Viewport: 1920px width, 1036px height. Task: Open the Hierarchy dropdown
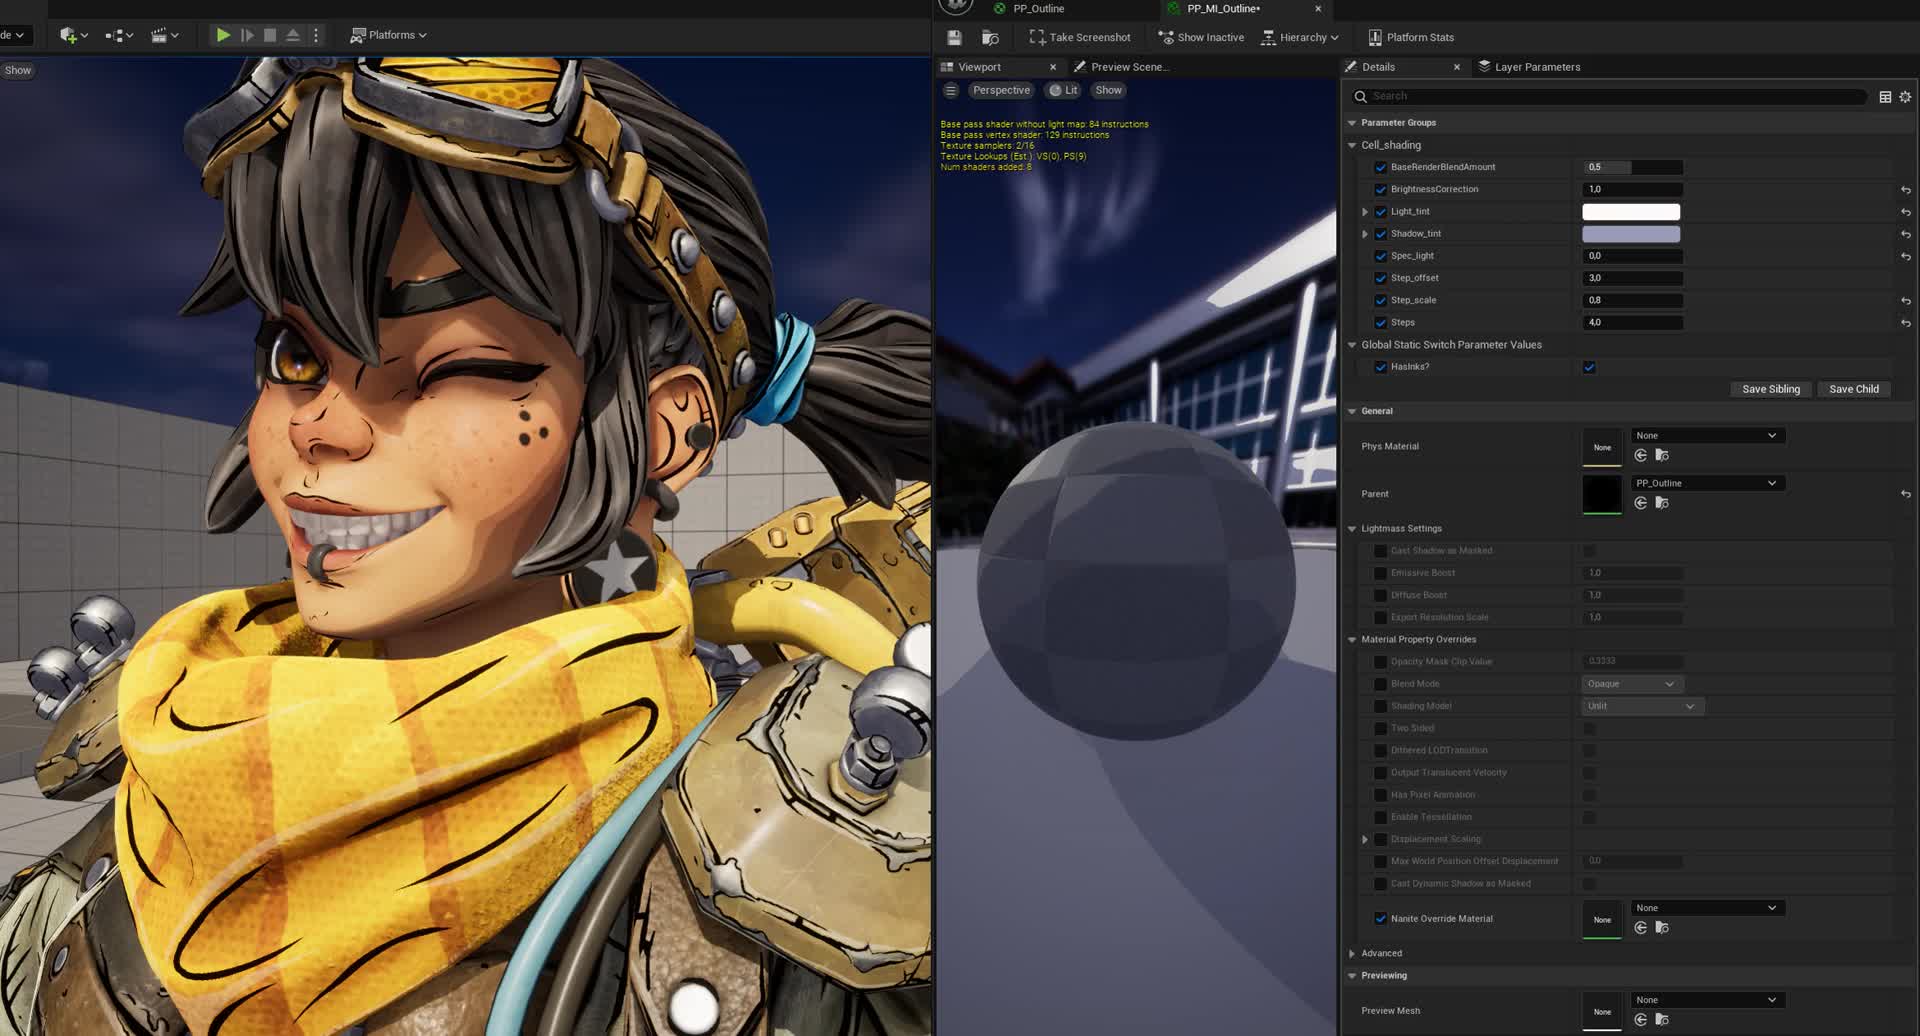click(1299, 38)
